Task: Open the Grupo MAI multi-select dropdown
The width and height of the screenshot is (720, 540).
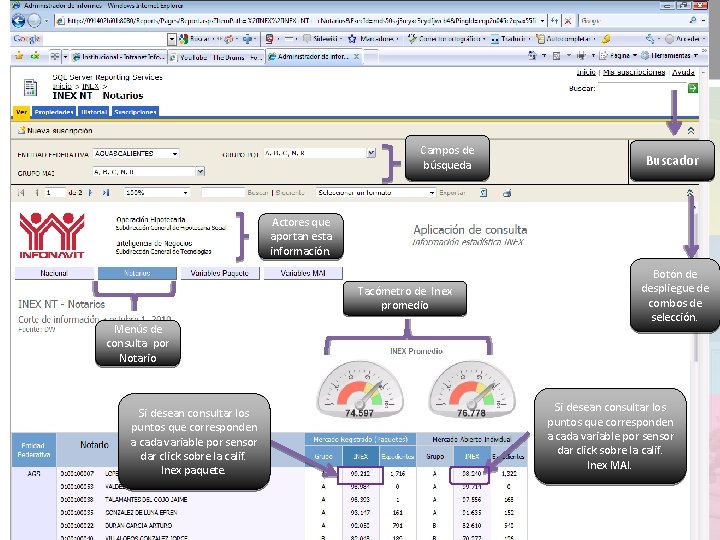Action: pyautogui.click(x=200, y=172)
